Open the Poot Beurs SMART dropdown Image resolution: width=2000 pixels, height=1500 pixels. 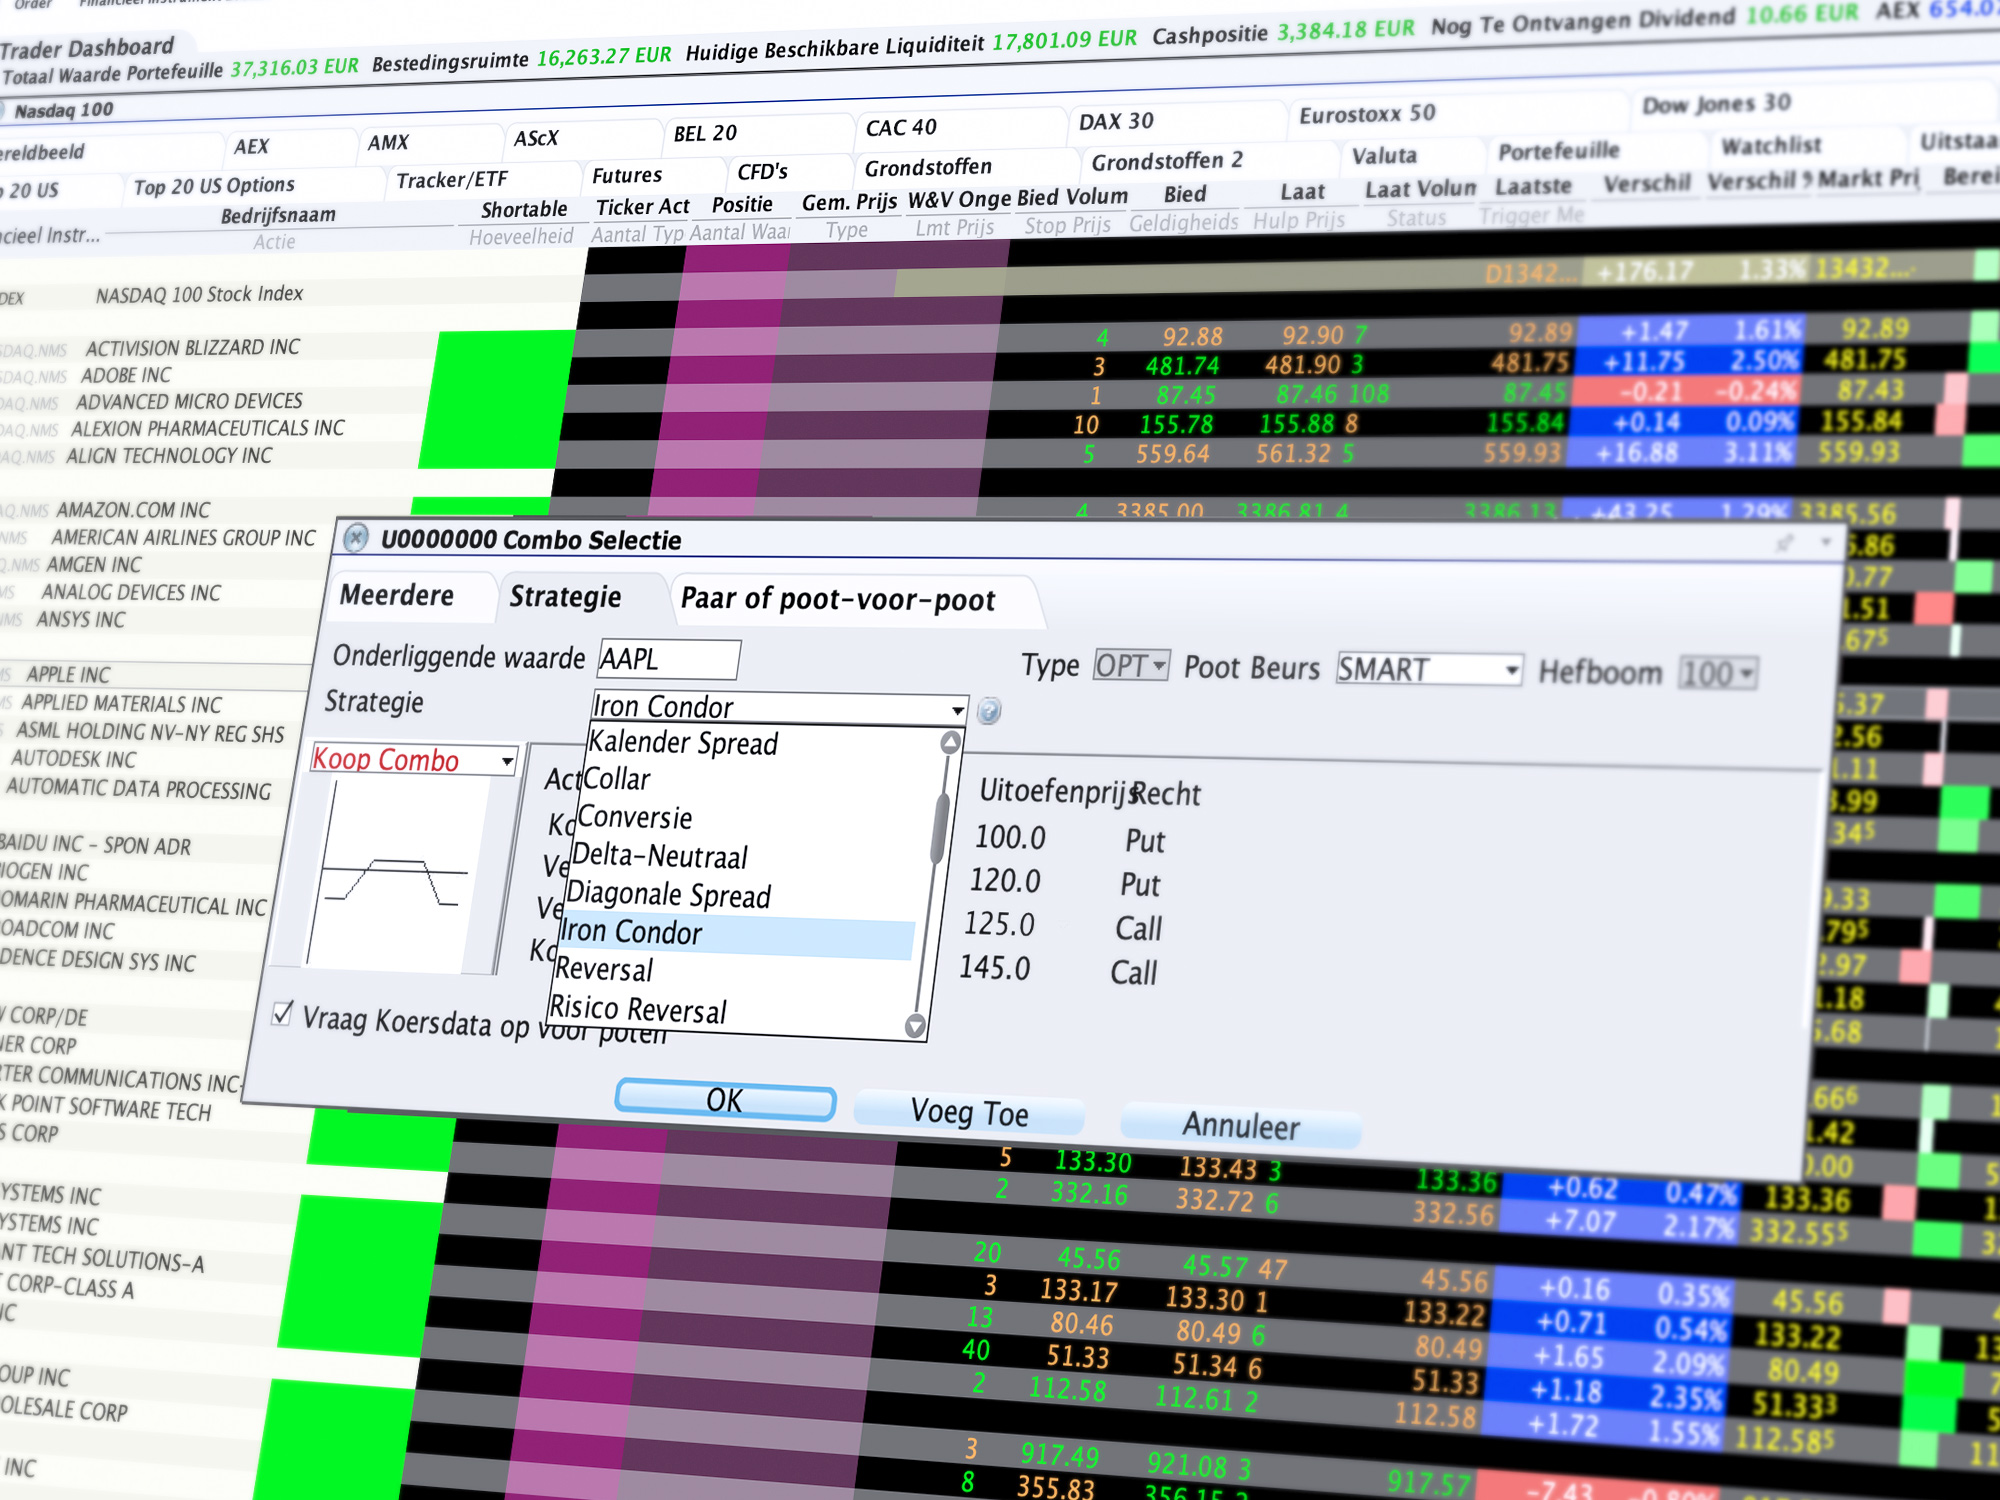click(1428, 669)
